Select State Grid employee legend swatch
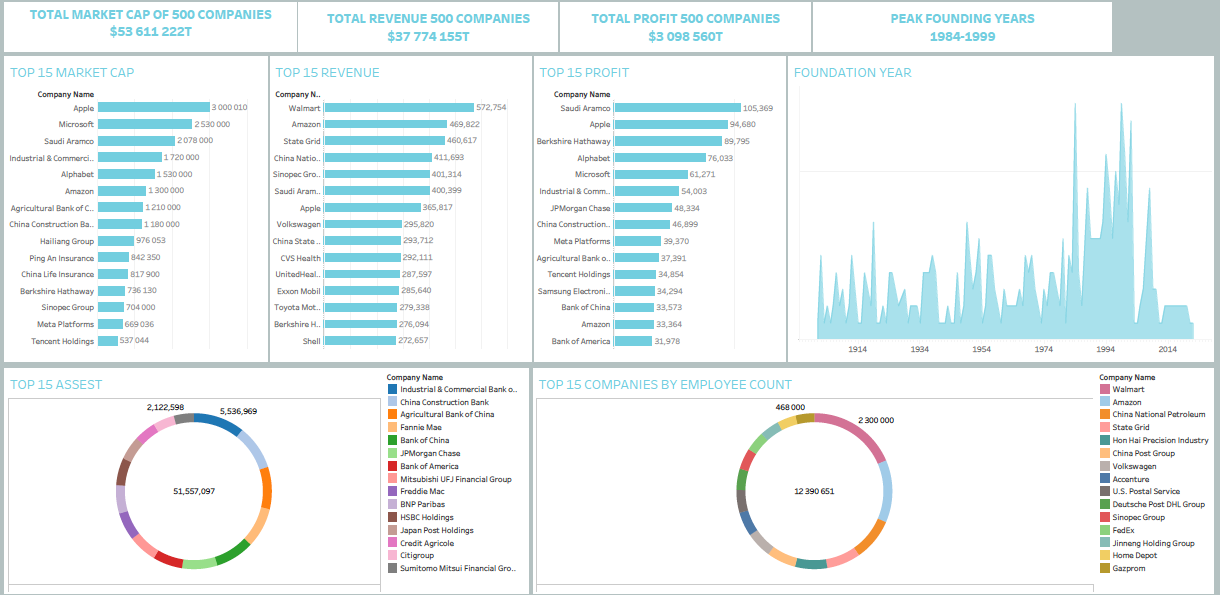Image resolution: width=1222 pixels, height=595 pixels. (1104, 427)
